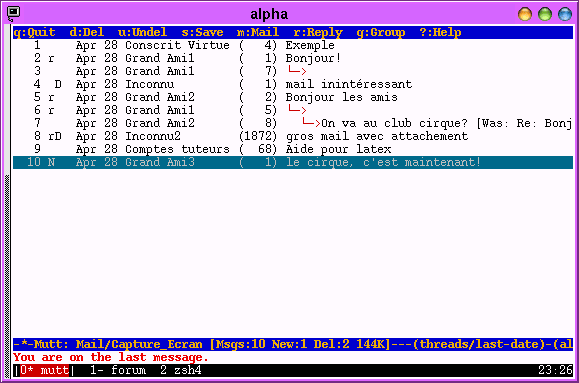579x383 pixels.
Task: Click the r:Reply shortcut label
Action: [x=318, y=33]
